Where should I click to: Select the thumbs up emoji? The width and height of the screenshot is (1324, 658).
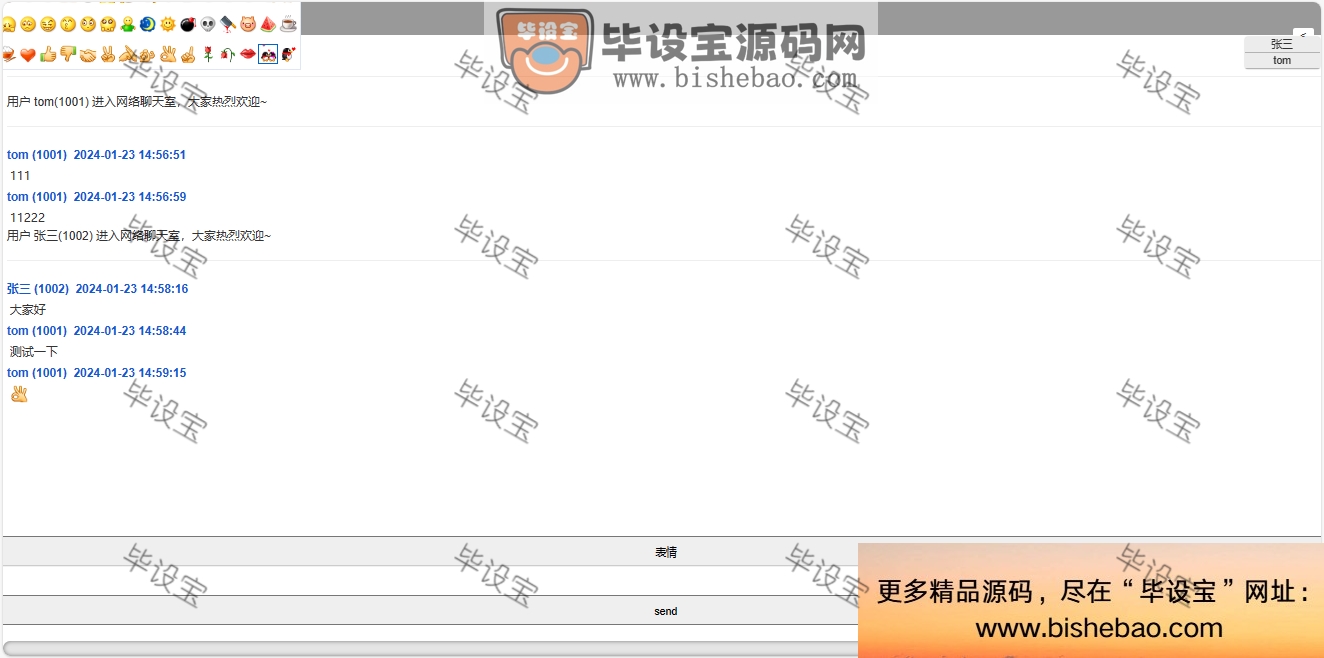48,55
